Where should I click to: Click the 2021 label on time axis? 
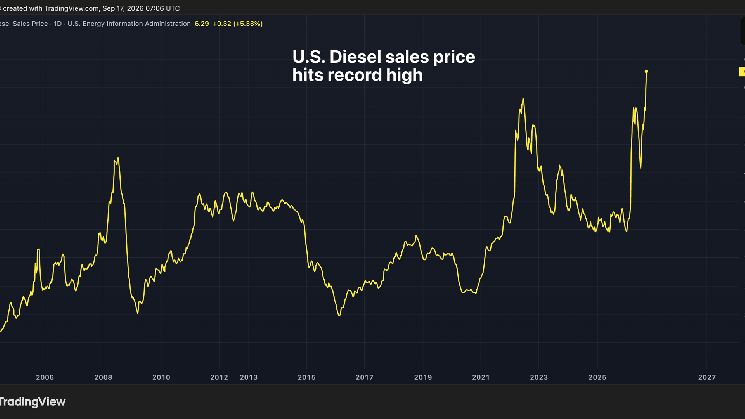480,377
